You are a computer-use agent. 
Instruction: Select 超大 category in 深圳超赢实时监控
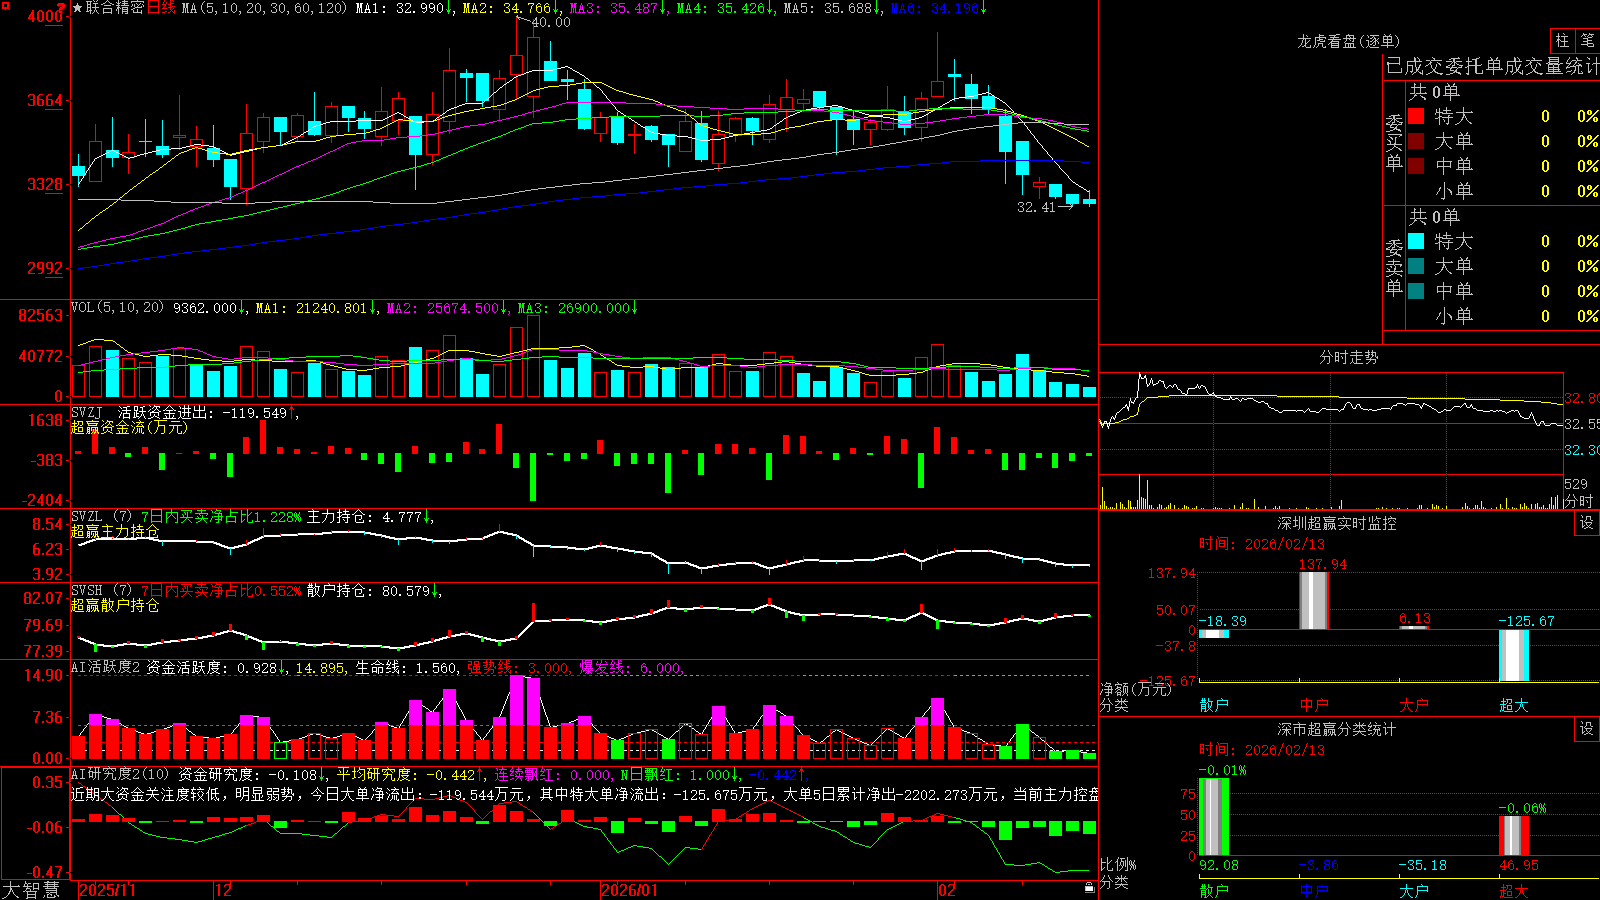pos(1514,705)
